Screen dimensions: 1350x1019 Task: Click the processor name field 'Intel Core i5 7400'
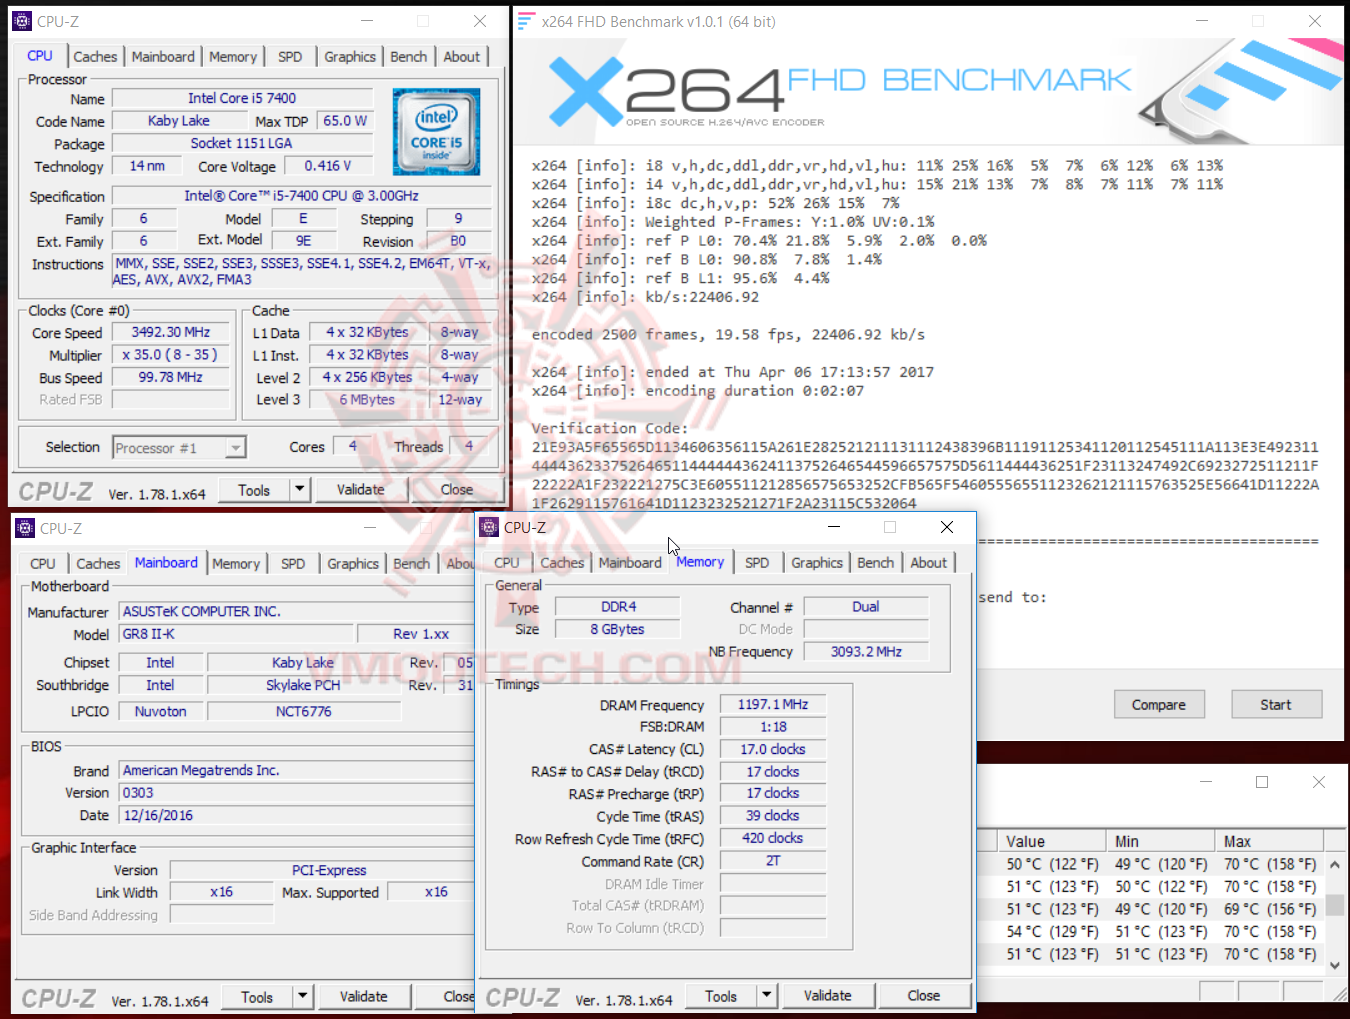tap(242, 98)
